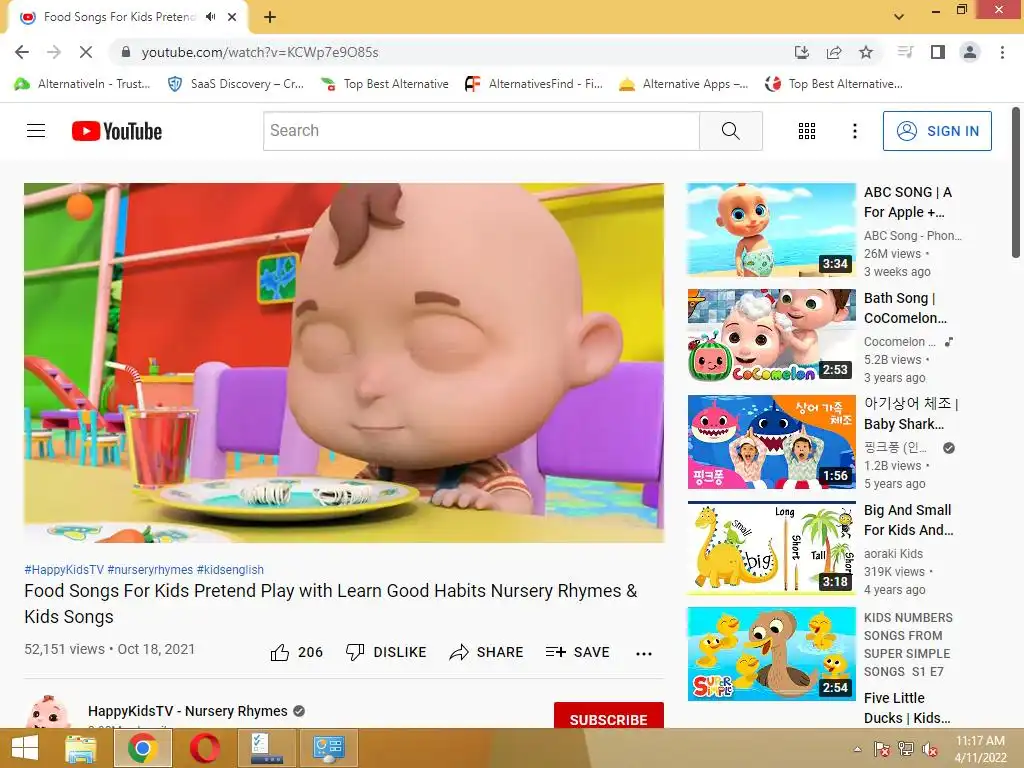Open the YouTube apps grid
This screenshot has width=1024, height=768.
point(807,131)
